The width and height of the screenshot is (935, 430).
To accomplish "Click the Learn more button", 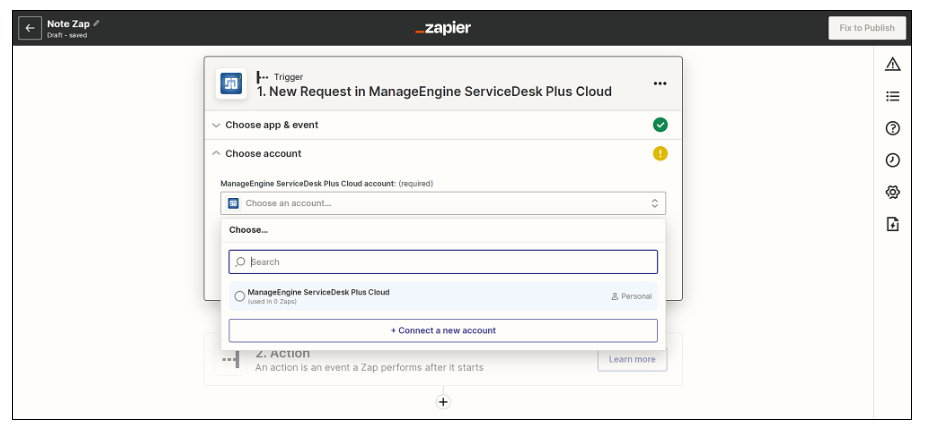I will coord(632,360).
